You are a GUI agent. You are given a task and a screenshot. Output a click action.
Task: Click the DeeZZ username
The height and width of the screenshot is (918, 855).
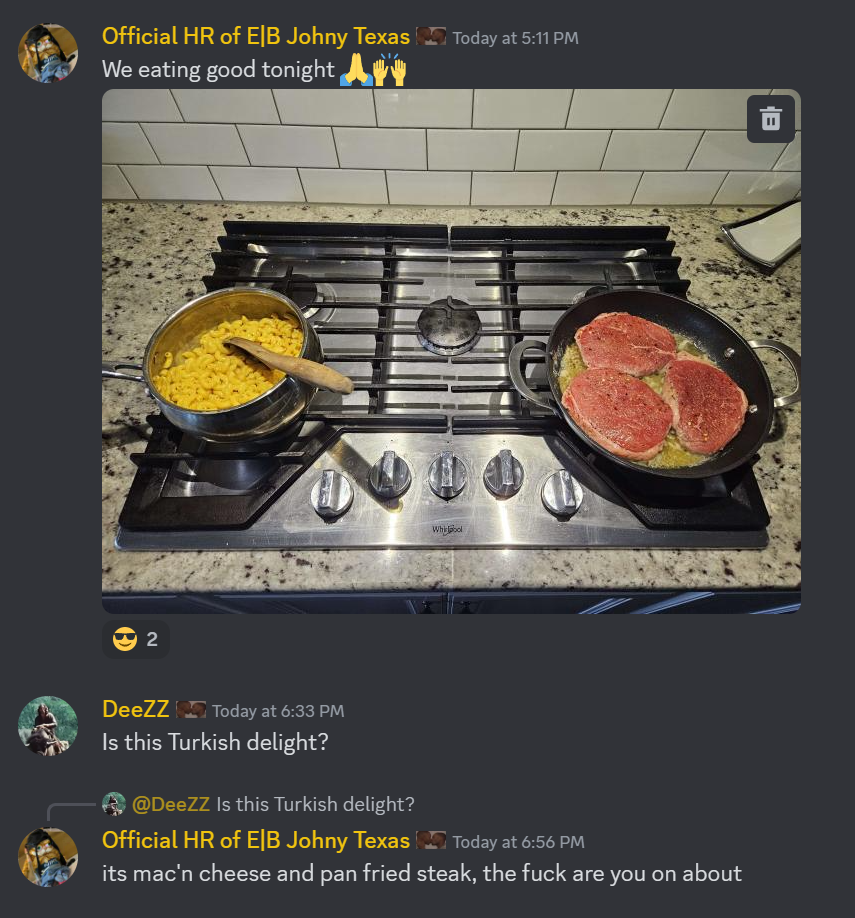136,709
